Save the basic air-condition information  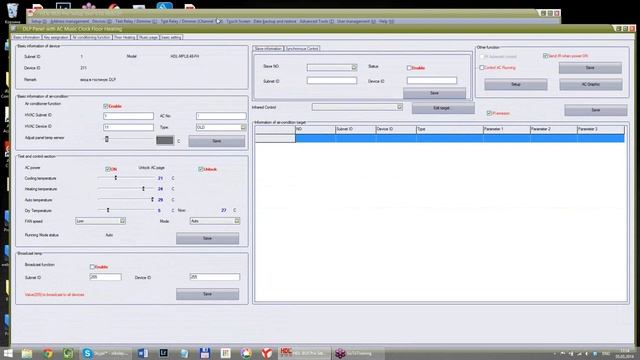click(x=217, y=141)
